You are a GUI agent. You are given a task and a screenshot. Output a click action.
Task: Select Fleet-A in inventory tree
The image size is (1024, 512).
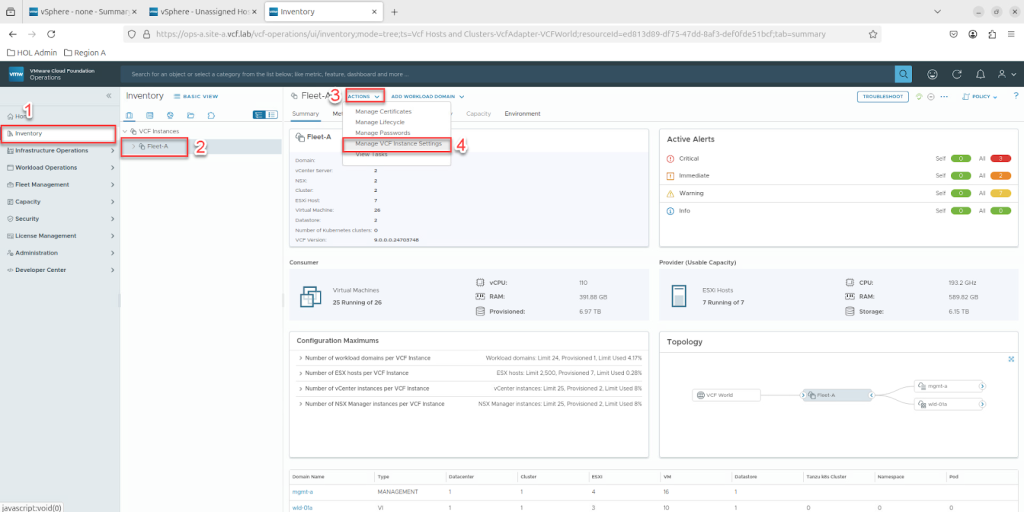(157, 146)
